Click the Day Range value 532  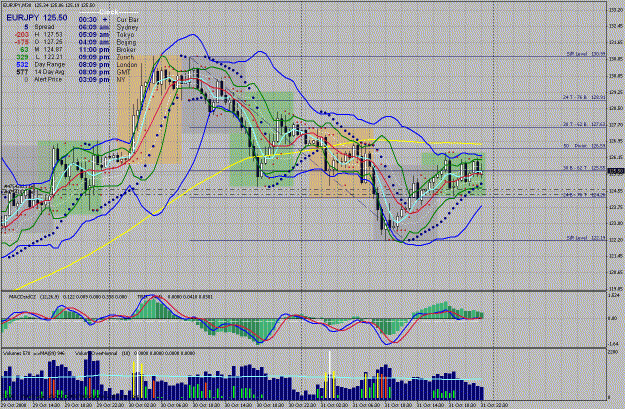click(22, 65)
